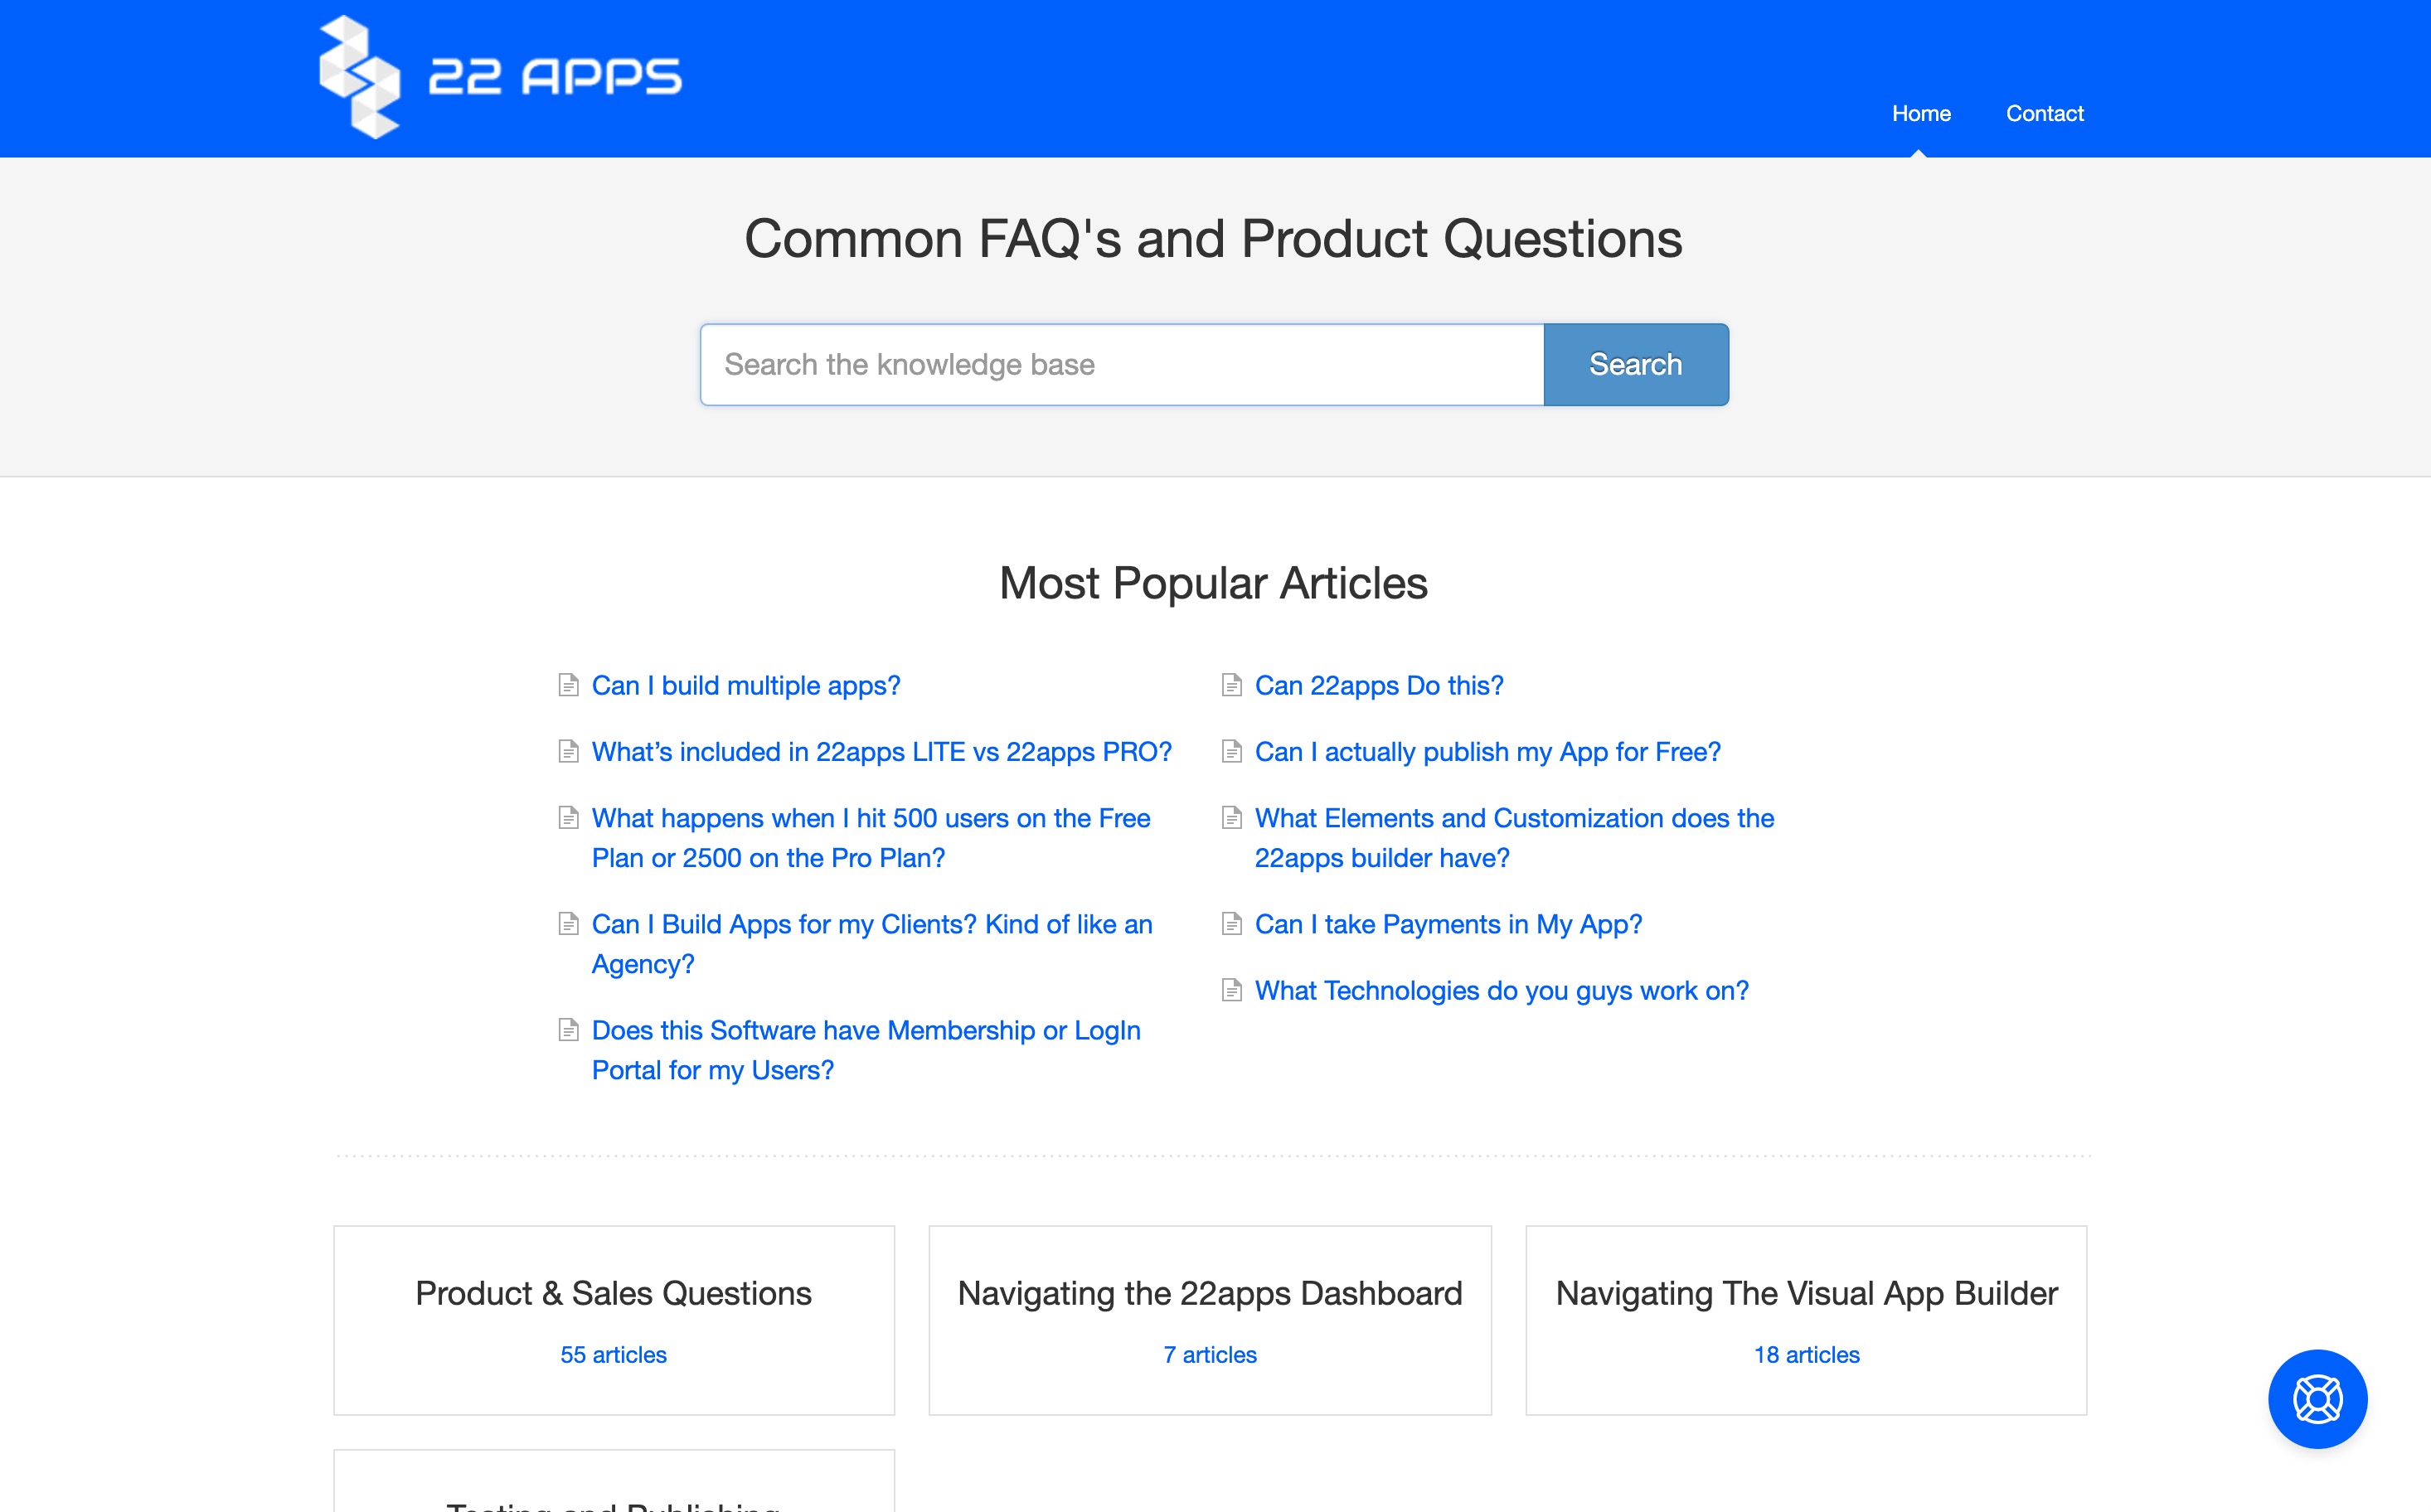Open the Contact page from navigation
The height and width of the screenshot is (1512, 2431).
pos(2044,114)
